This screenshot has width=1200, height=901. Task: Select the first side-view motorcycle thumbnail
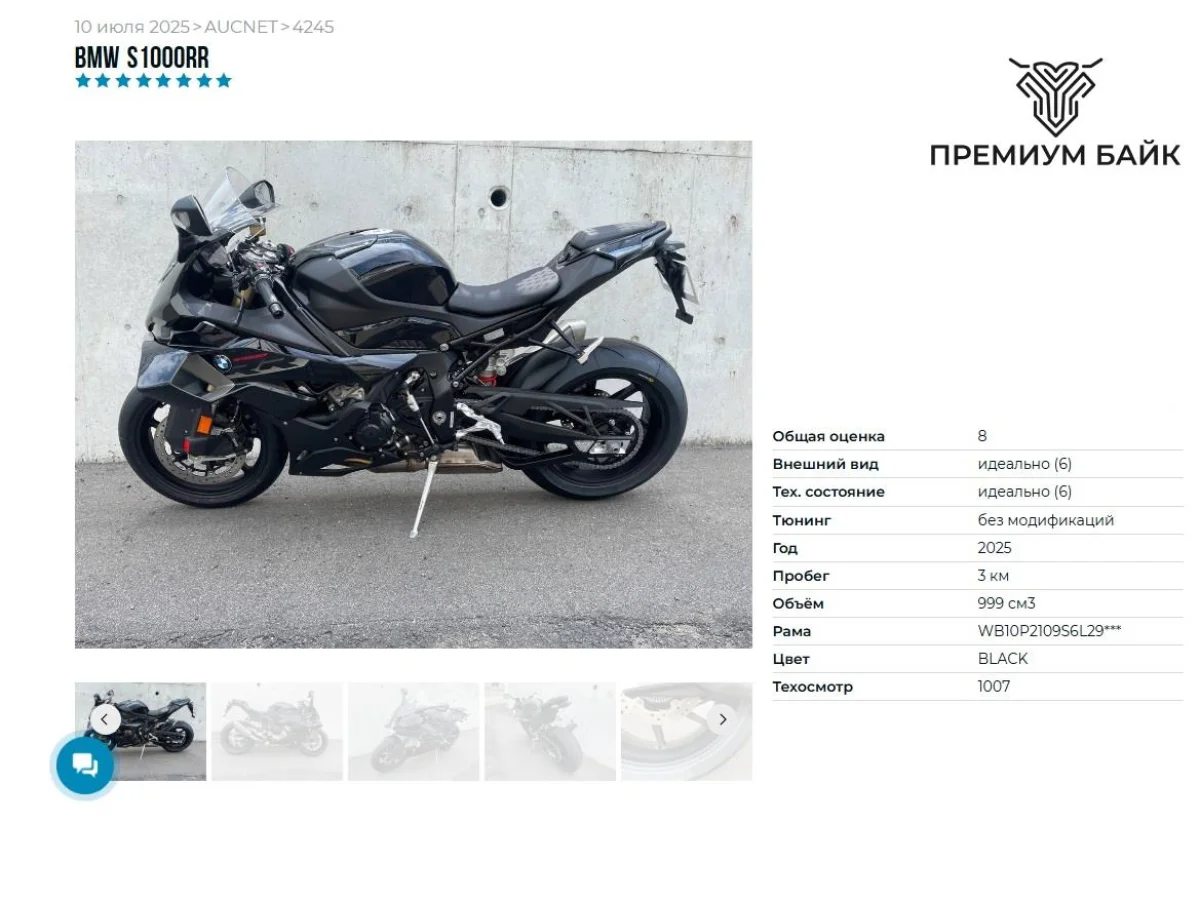141,731
